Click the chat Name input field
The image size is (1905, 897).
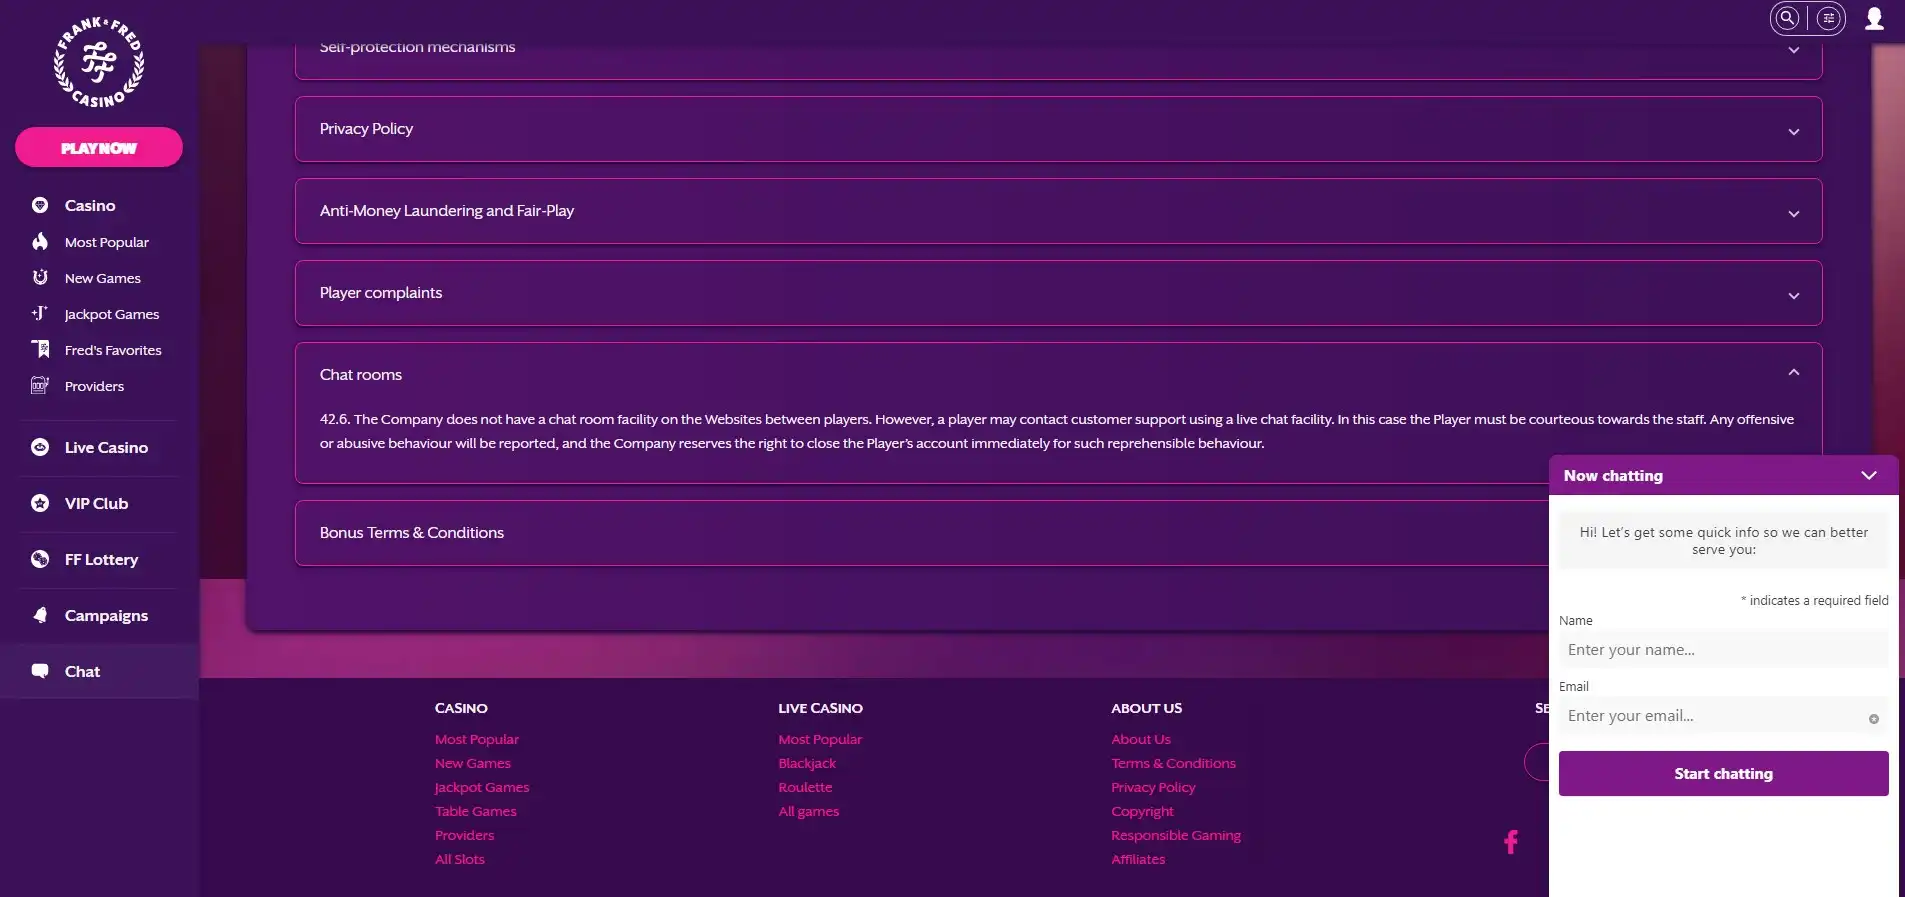point(1722,650)
